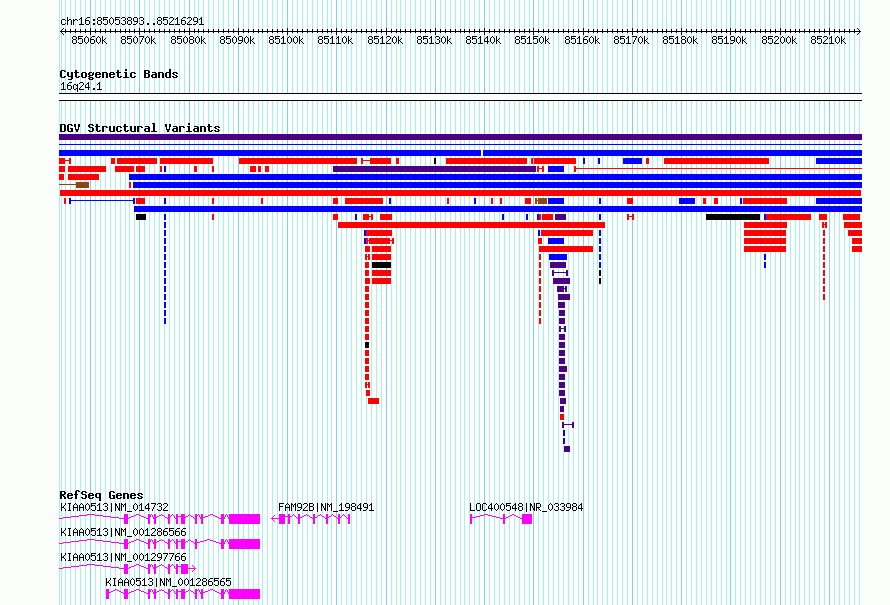890x605 pixels.
Task: Select the long black variant bar near 85190k
Action: point(733,217)
